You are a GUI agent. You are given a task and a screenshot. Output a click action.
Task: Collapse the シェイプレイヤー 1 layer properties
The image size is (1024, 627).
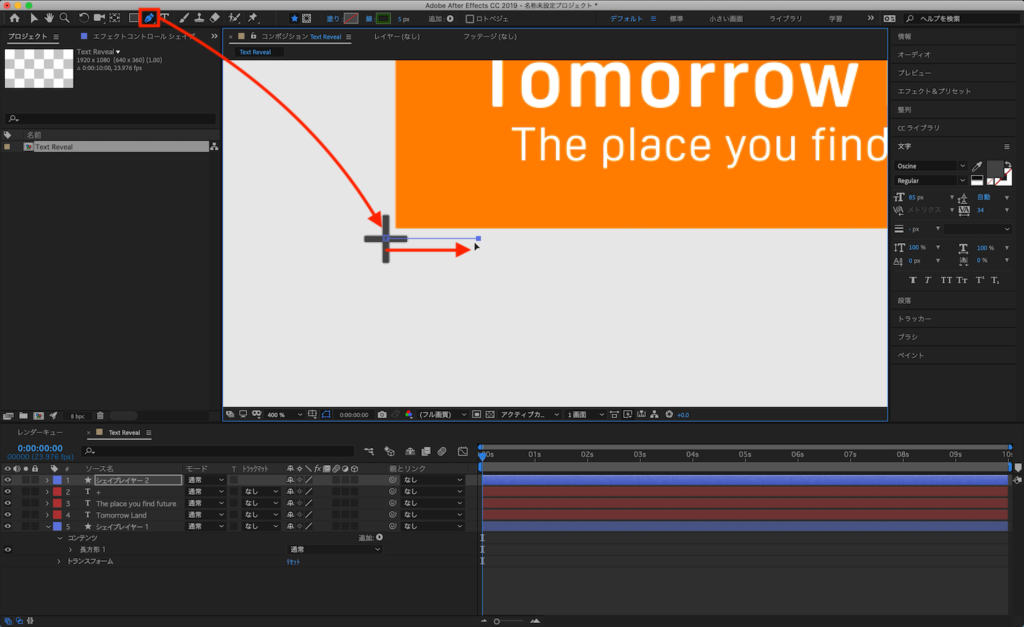tap(47, 526)
